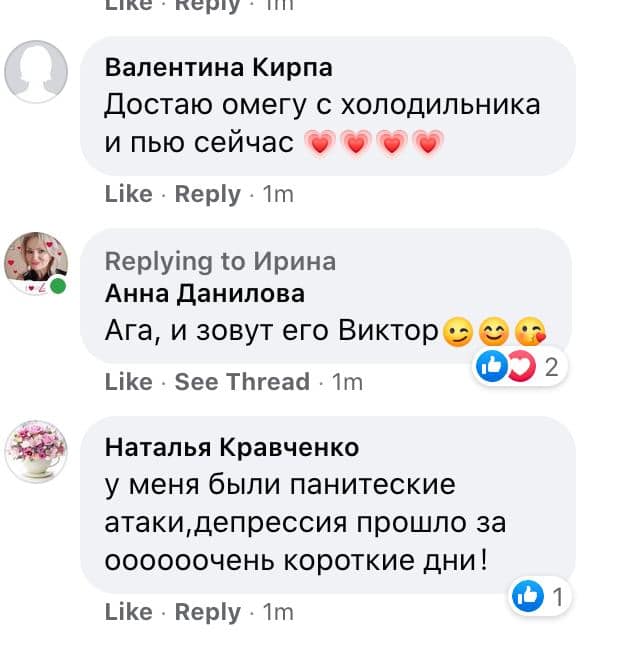Click 'Replying to Ирина' label
634x646 pixels.
pyautogui.click(x=220, y=262)
